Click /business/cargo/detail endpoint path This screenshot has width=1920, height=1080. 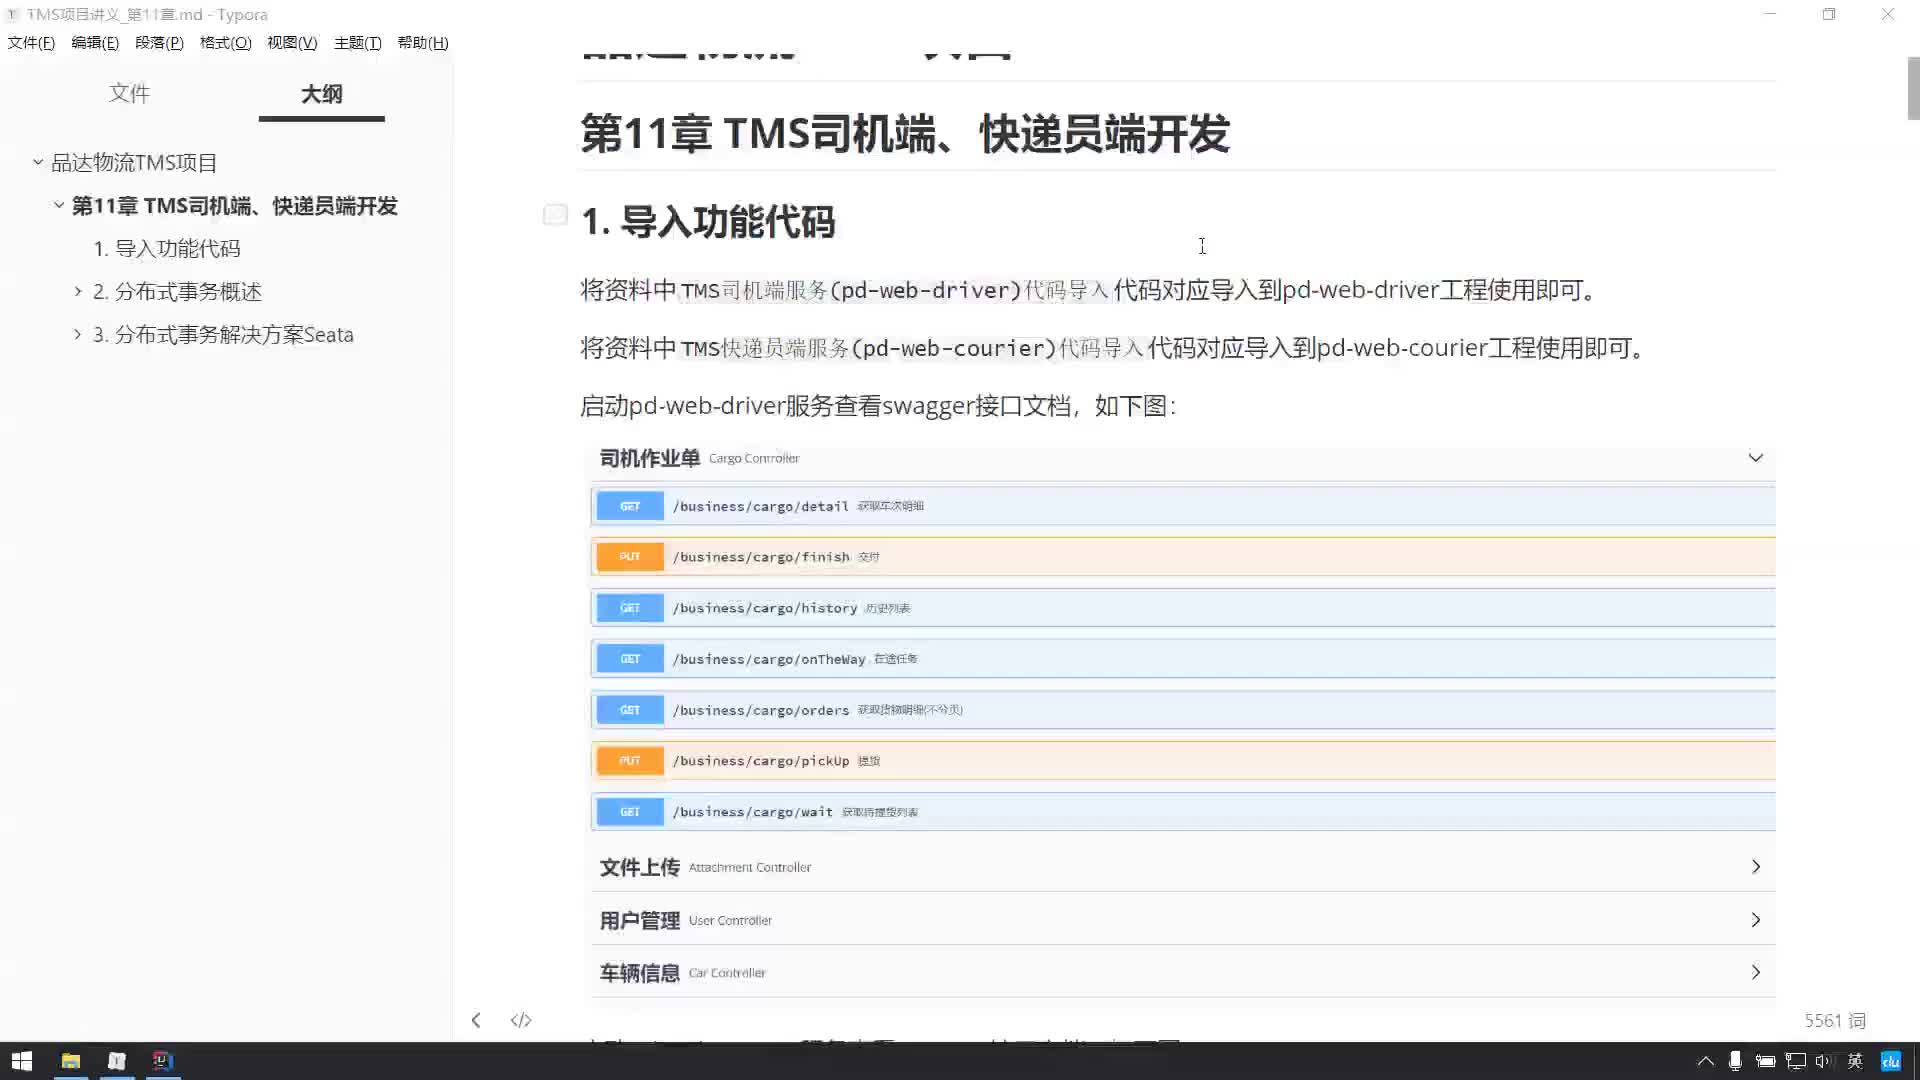[x=760, y=507]
